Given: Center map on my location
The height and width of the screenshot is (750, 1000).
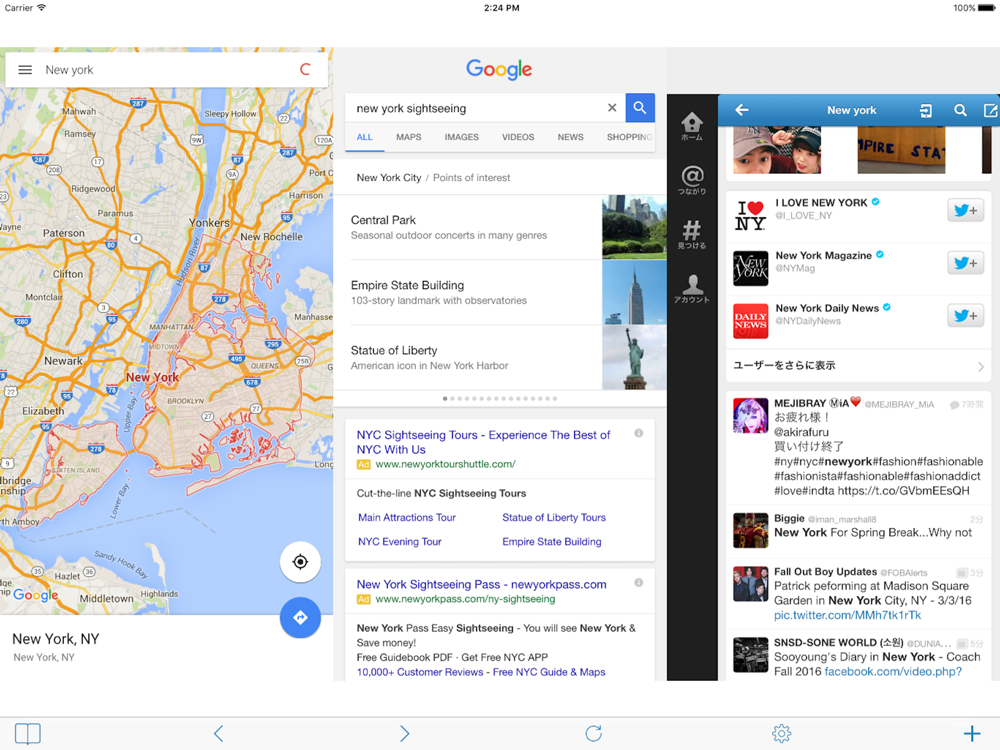Looking at the screenshot, I should click(300, 562).
